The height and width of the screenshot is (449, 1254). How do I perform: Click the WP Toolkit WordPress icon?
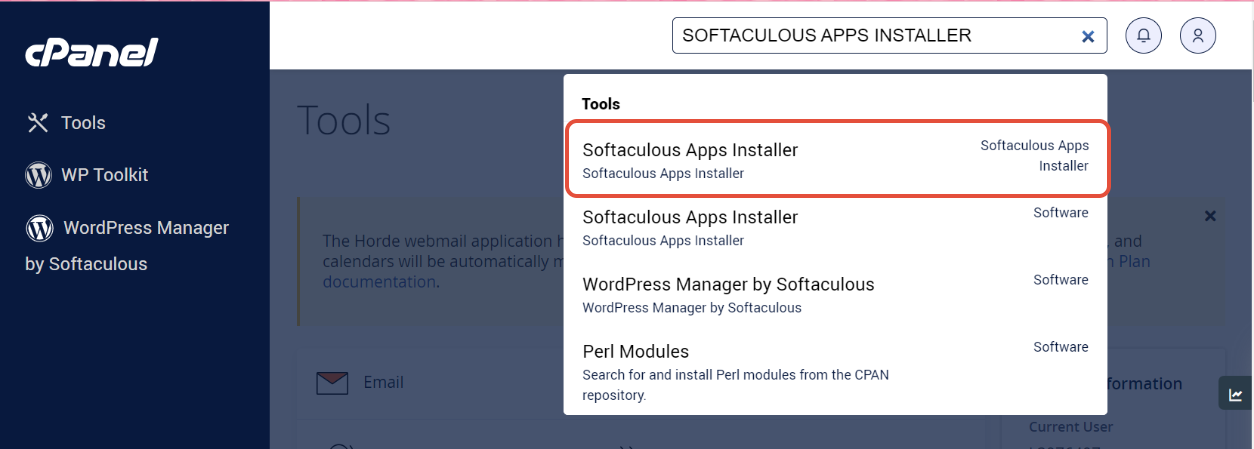pyautogui.click(x=38, y=175)
